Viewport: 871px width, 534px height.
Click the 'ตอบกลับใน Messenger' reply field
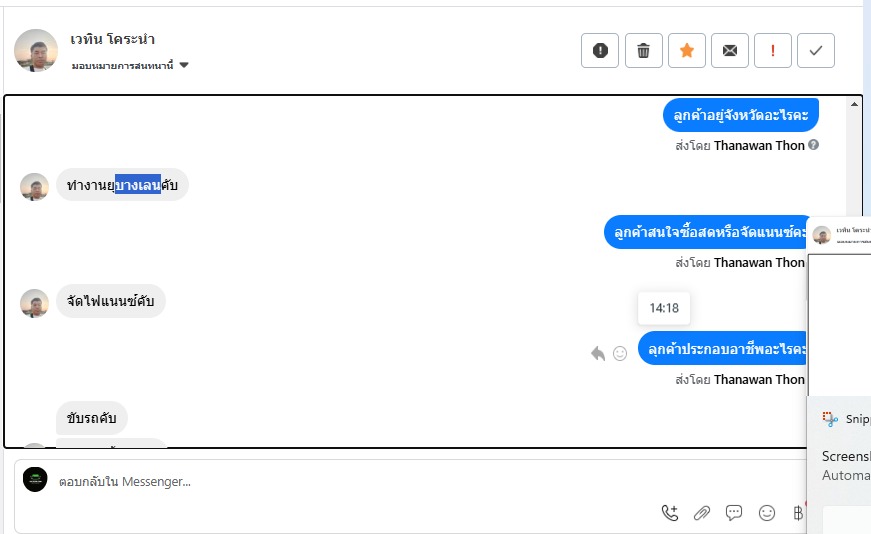pos(300,482)
